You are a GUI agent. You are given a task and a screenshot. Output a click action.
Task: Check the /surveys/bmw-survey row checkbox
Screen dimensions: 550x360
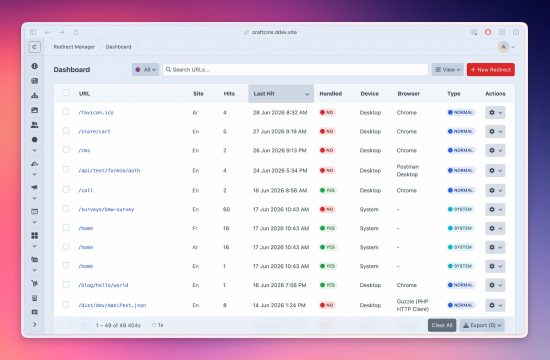click(x=66, y=208)
